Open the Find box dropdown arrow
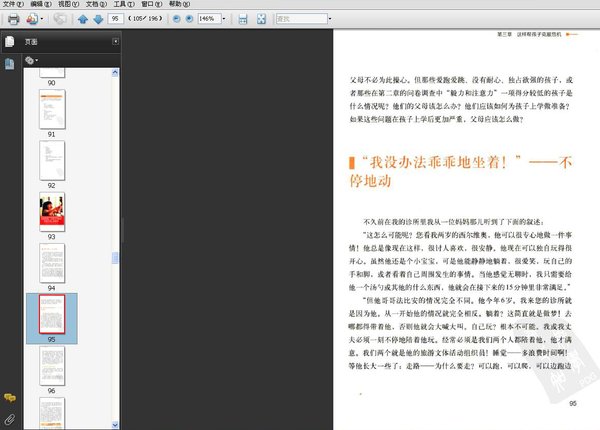This screenshot has height=430, width=600. click(x=330, y=18)
